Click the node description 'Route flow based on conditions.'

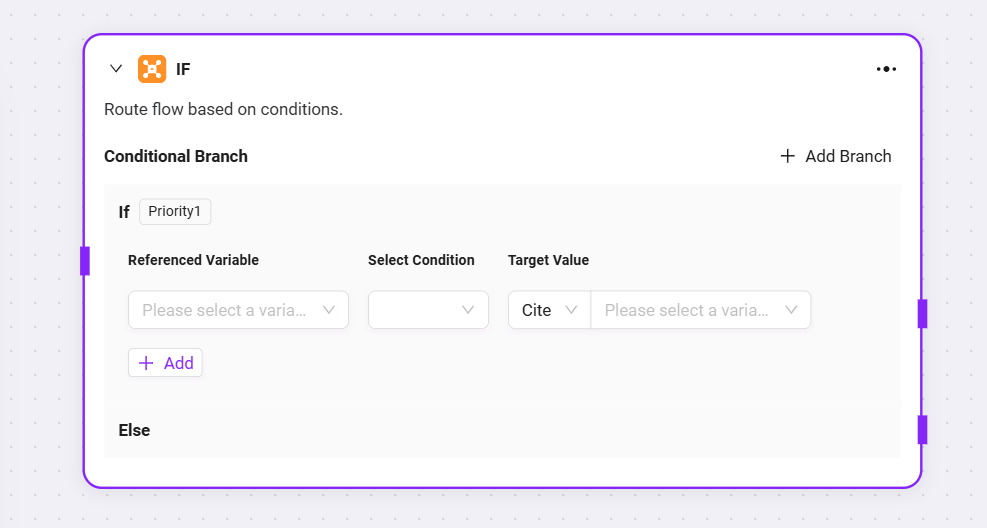tap(223, 110)
